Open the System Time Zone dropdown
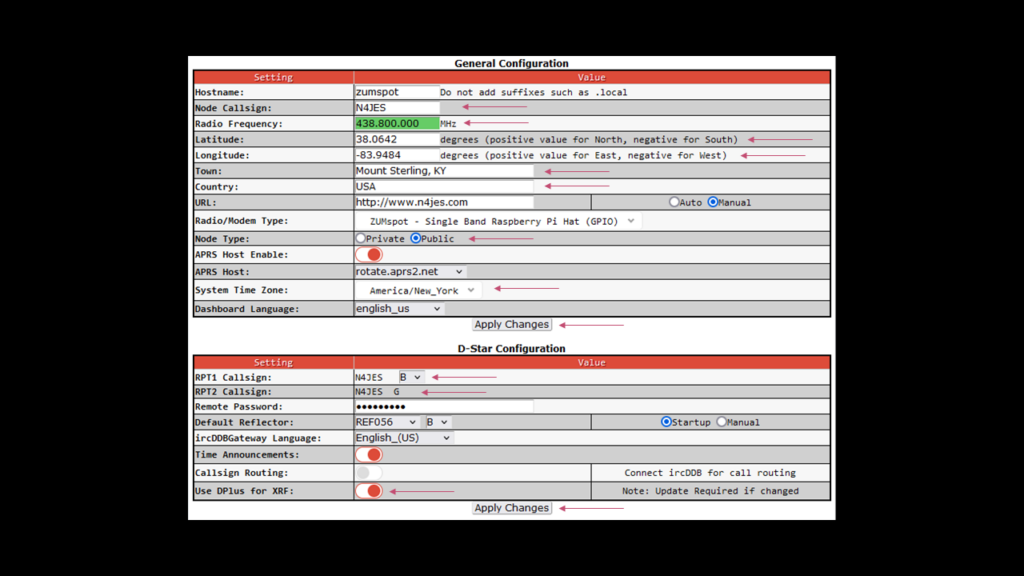 [x=419, y=290]
